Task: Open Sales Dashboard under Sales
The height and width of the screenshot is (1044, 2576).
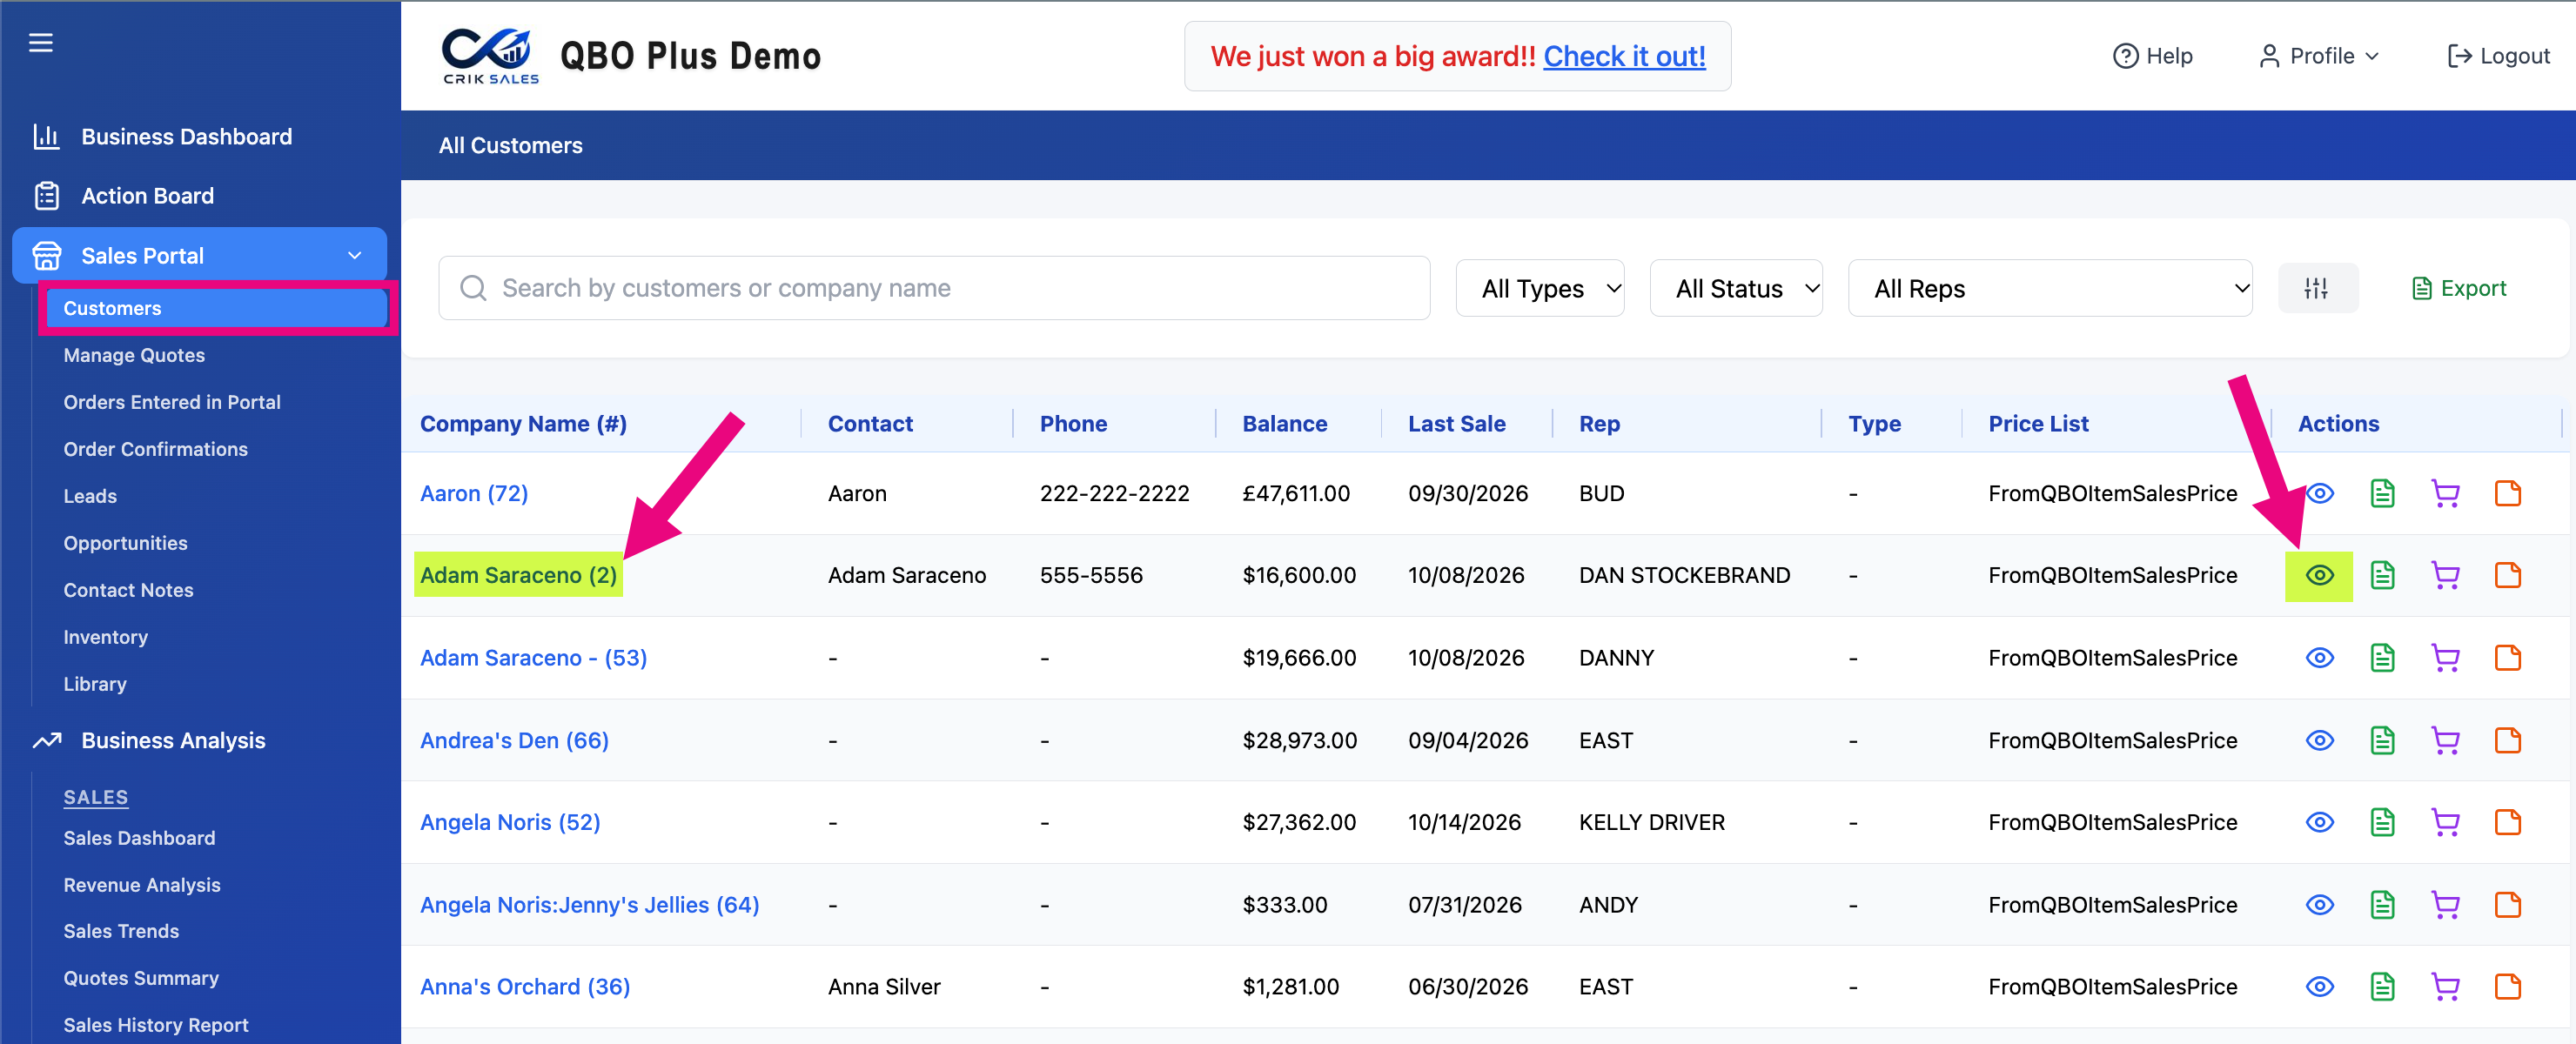Action: pos(139,839)
